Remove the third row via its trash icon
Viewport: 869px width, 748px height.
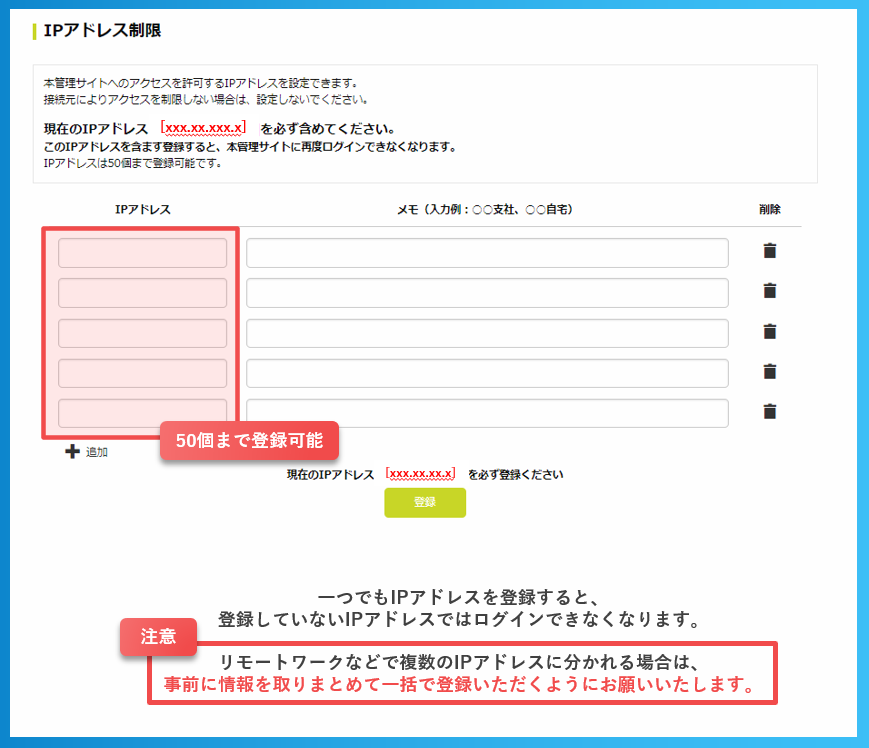769,331
